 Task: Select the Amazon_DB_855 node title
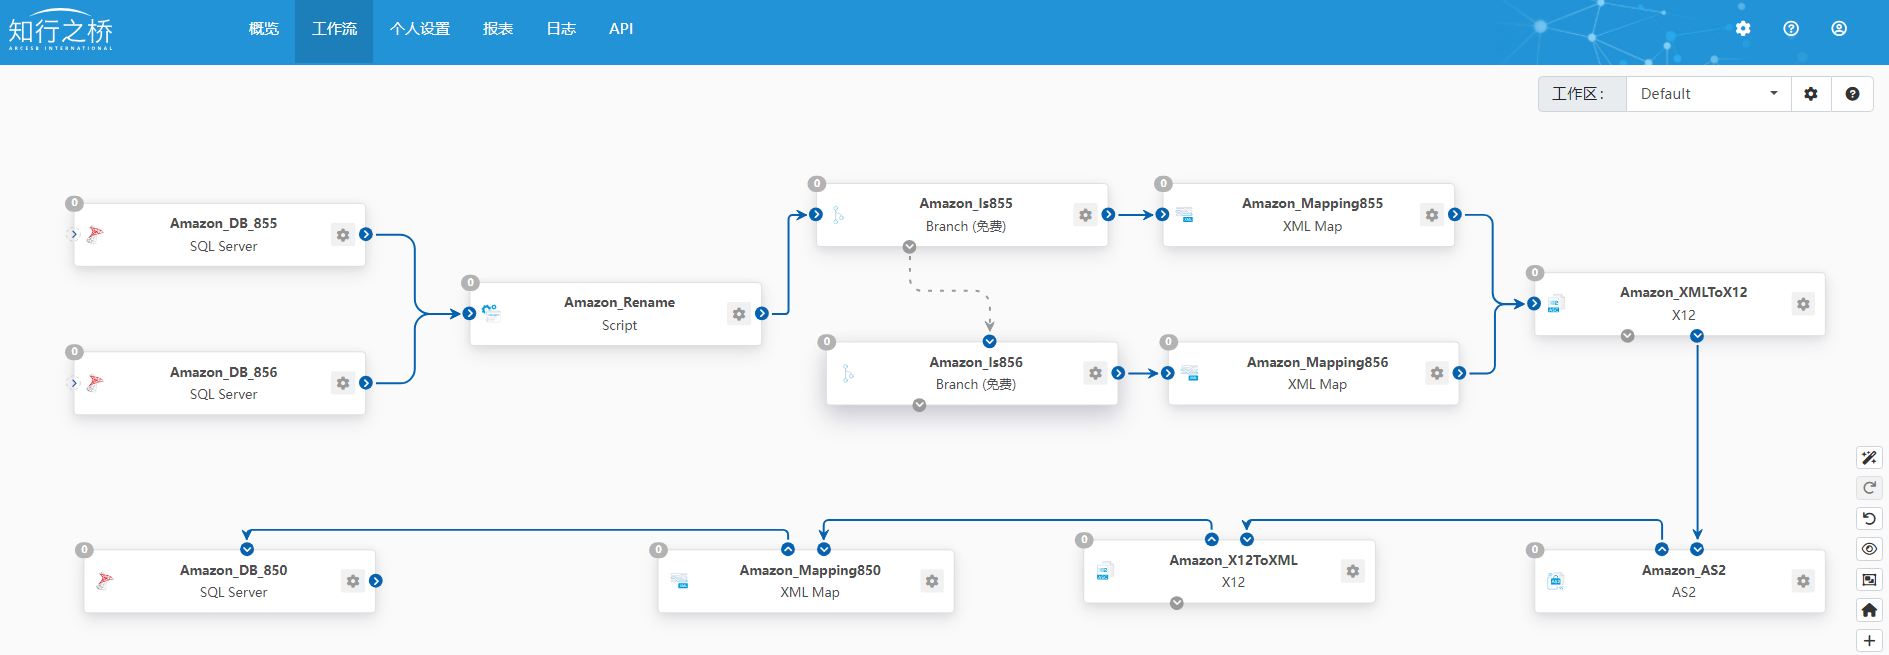tap(223, 223)
